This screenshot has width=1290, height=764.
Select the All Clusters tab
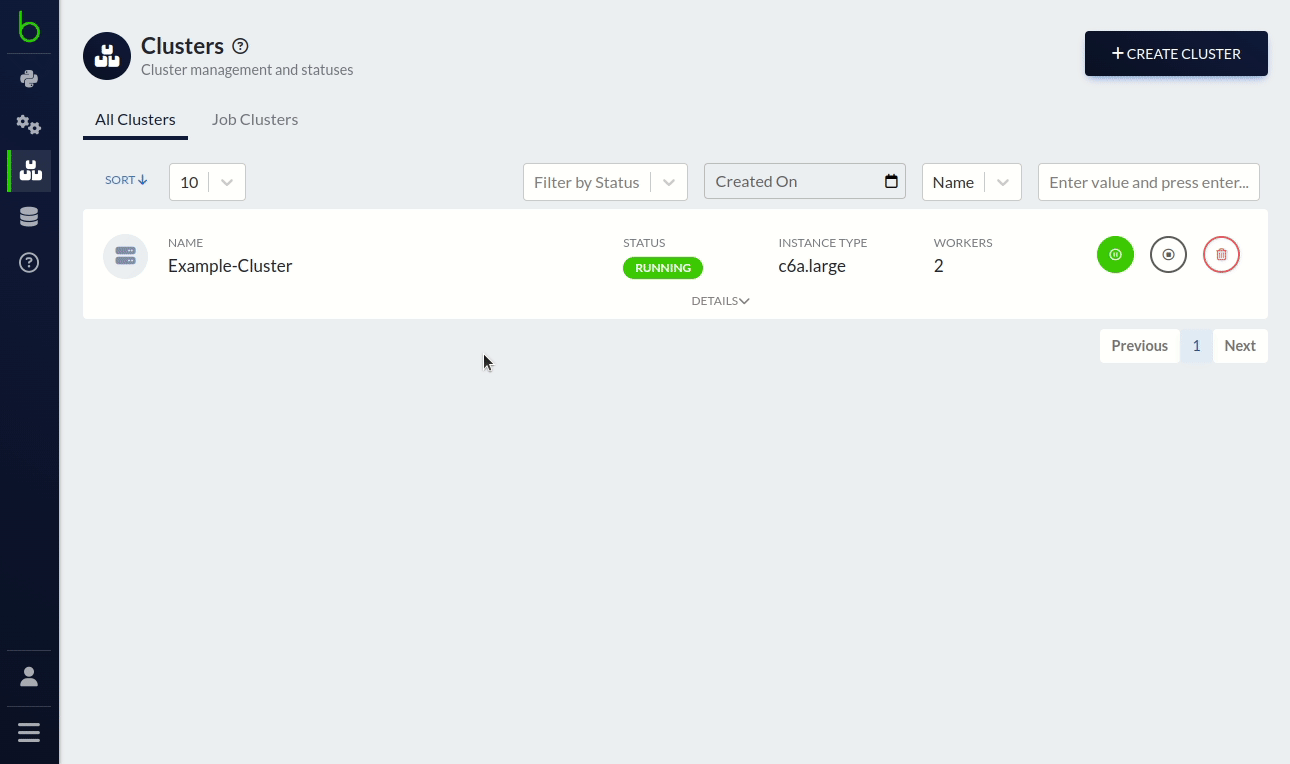point(135,120)
